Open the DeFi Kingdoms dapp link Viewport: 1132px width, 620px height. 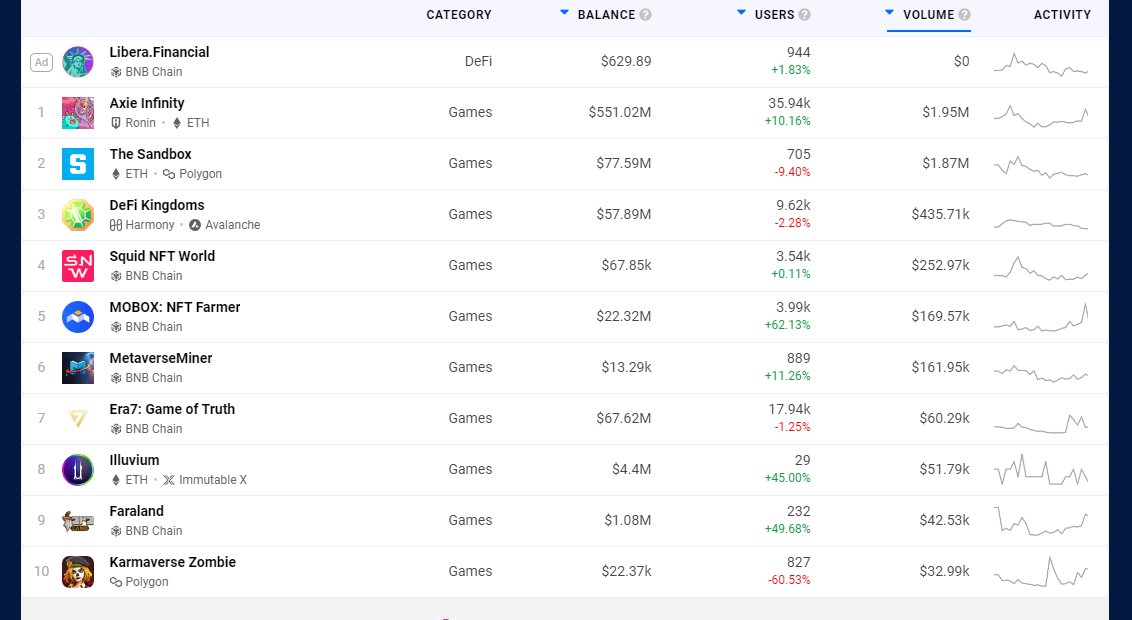[157, 205]
